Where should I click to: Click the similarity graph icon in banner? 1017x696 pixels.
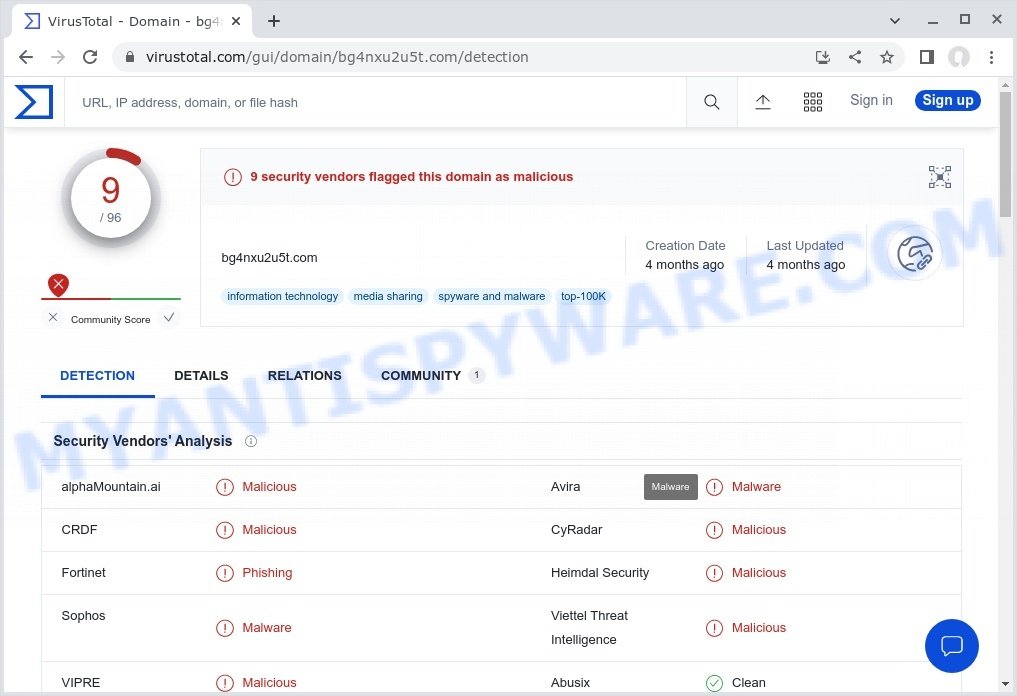coord(939,176)
